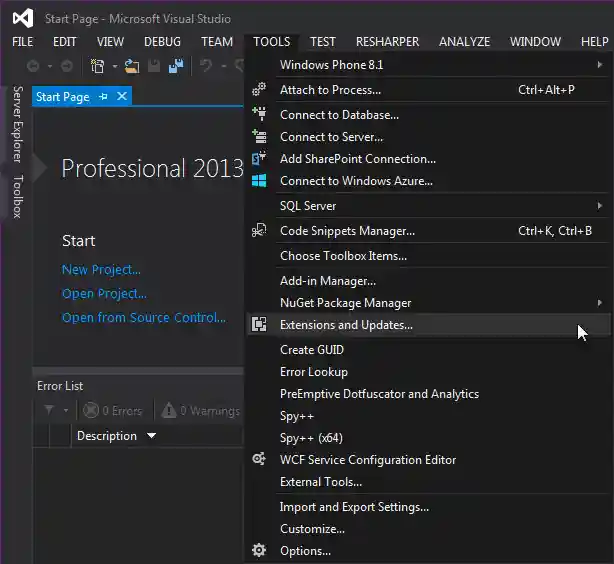
Task: Click the New Project toolbar icon
Action: 98,66
